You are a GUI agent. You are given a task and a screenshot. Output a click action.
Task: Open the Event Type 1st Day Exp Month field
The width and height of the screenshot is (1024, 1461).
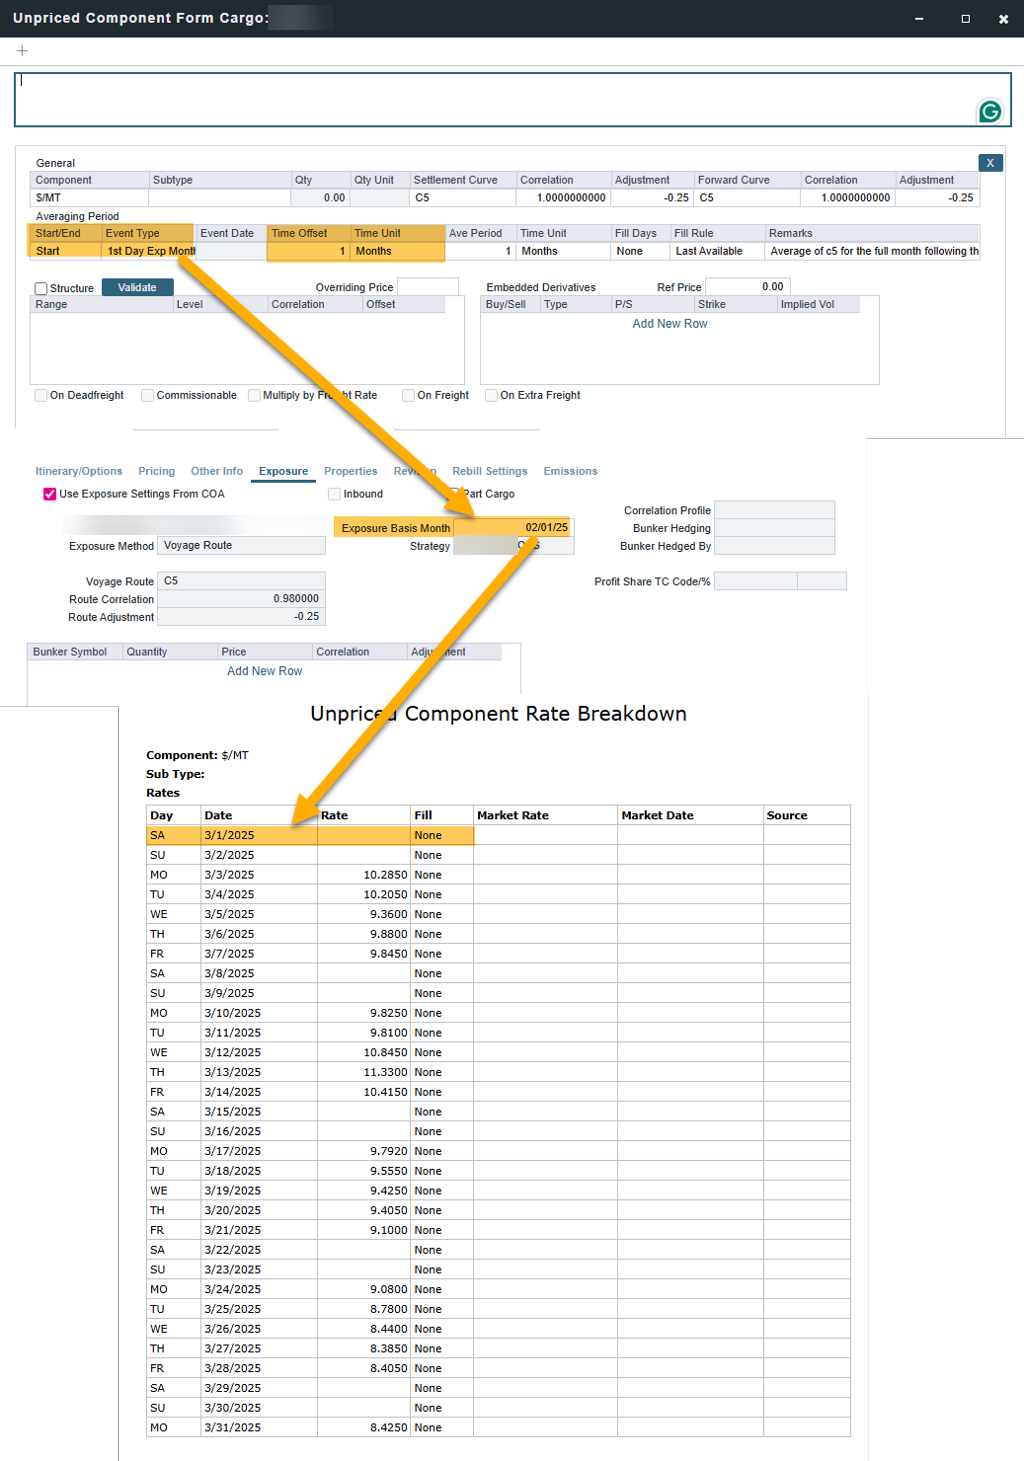pyautogui.click(x=149, y=252)
